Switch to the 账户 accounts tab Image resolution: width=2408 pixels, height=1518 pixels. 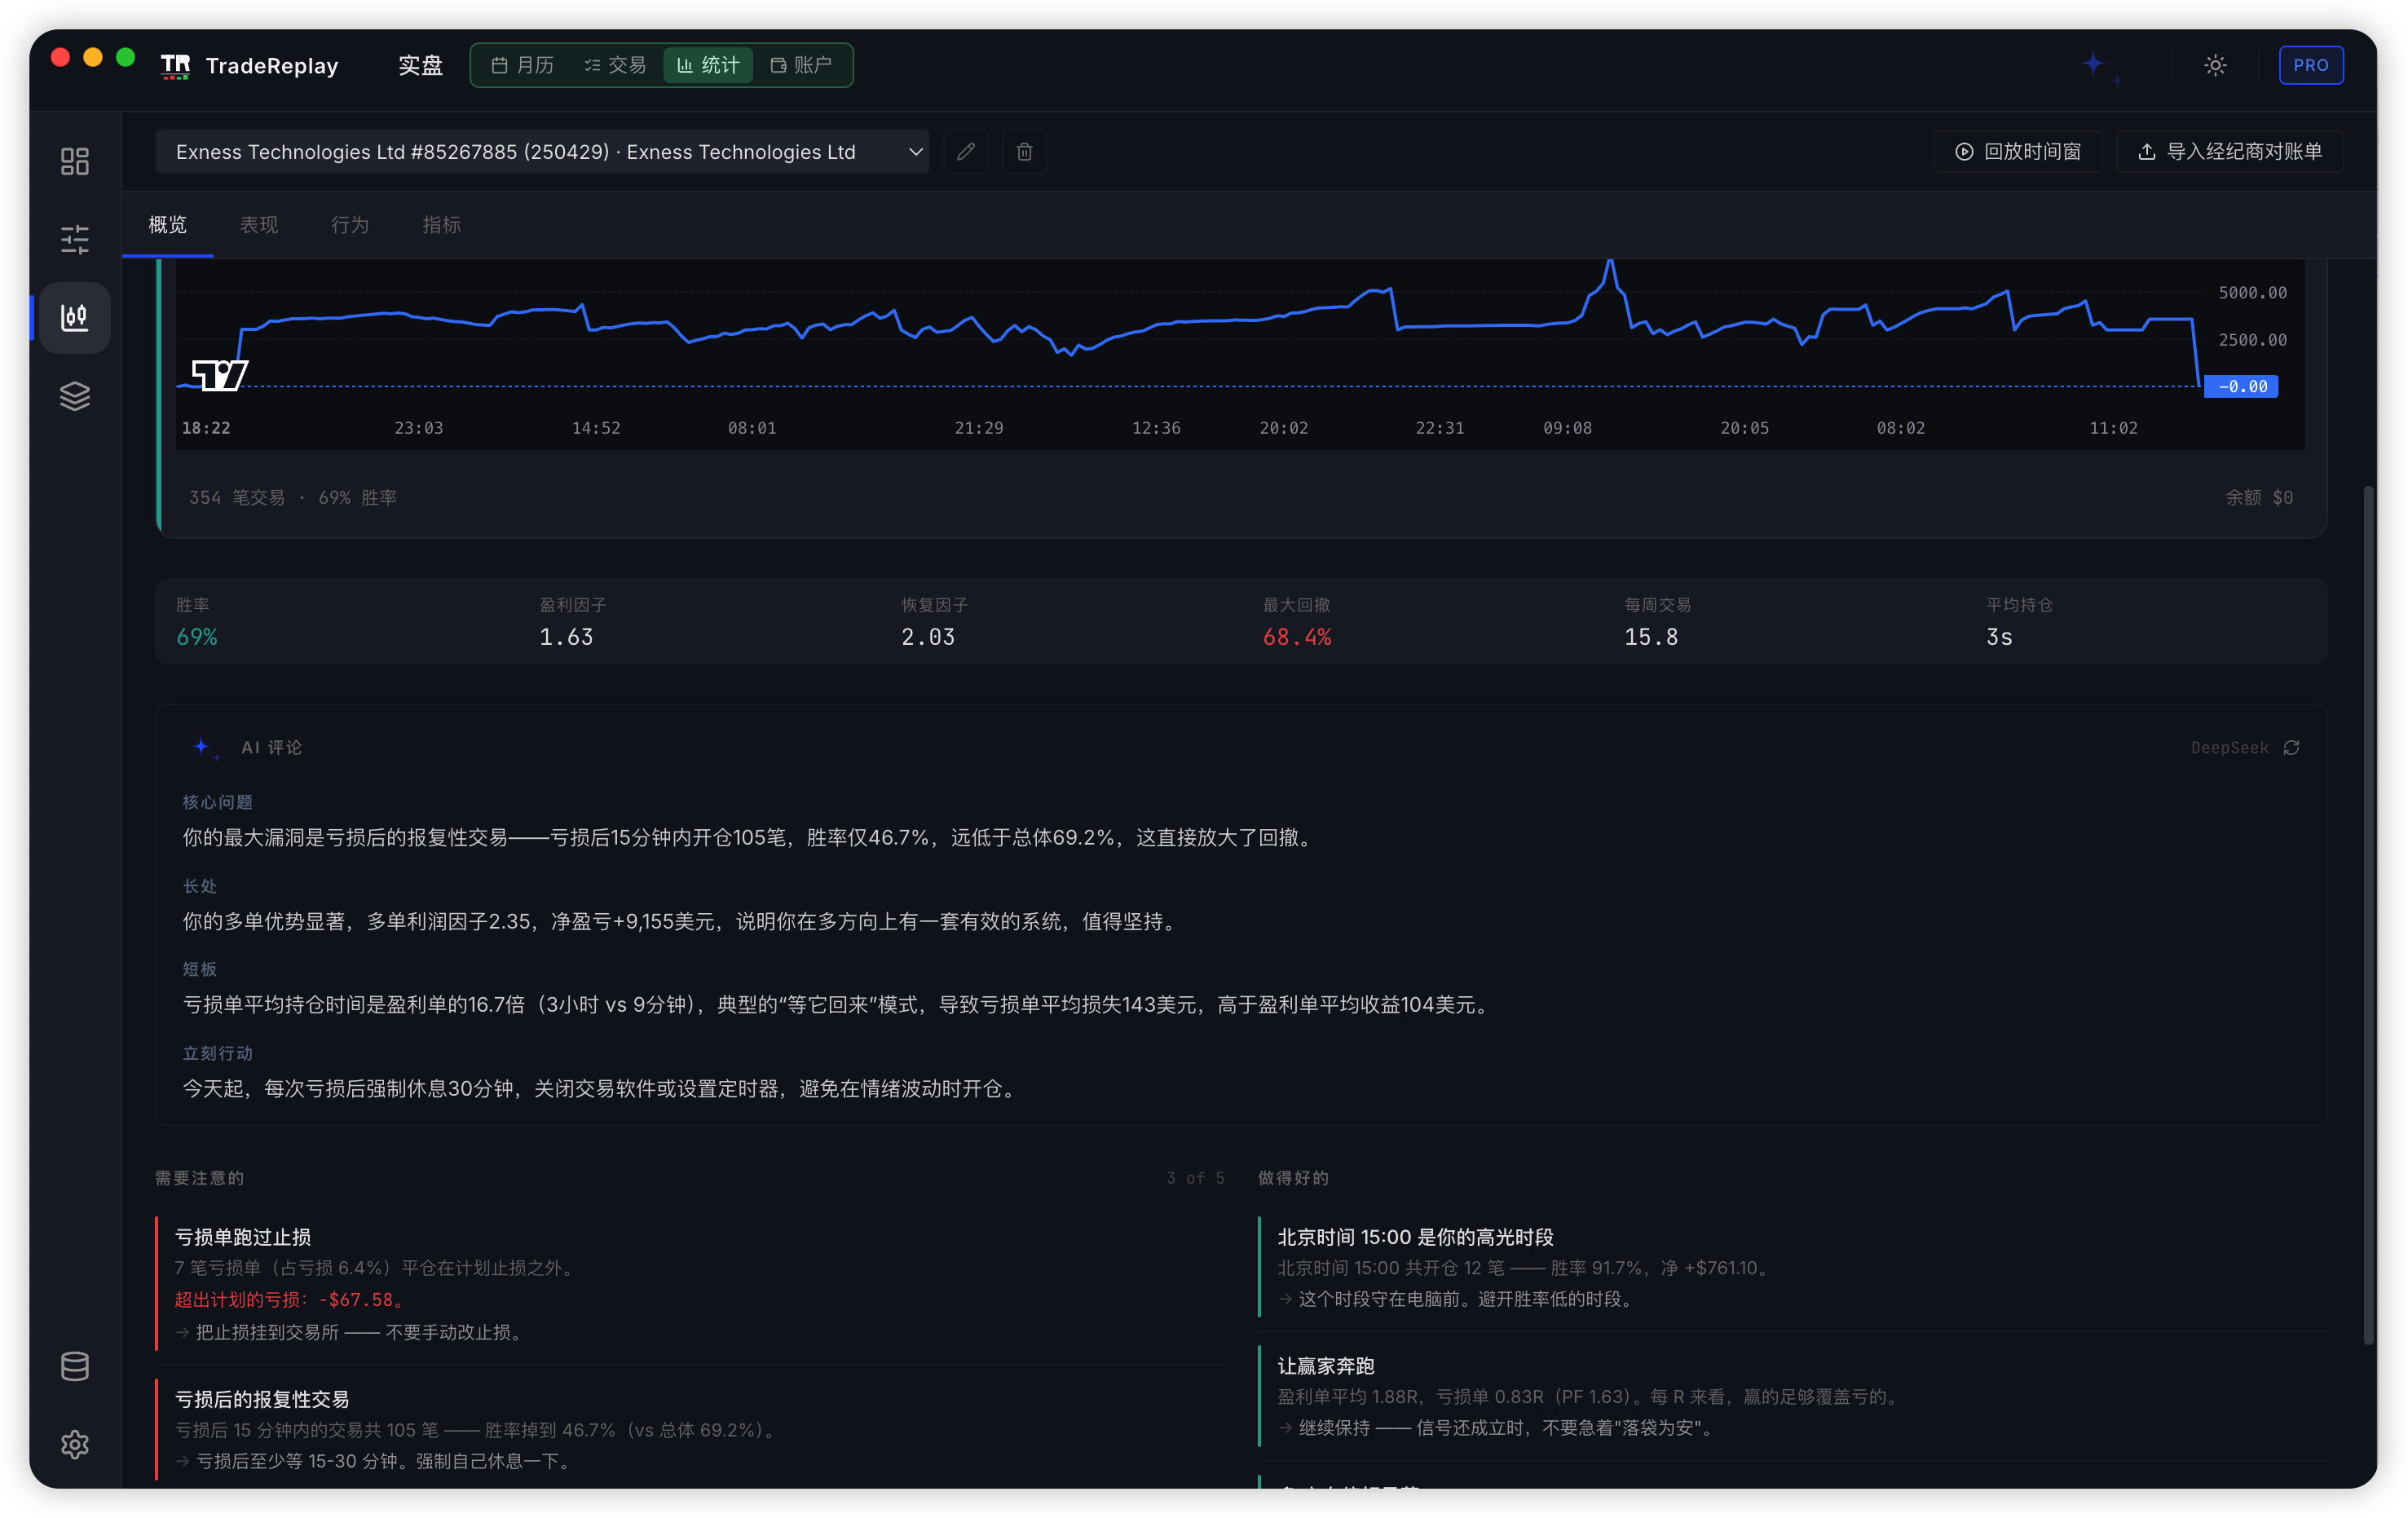click(x=801, y=65)
